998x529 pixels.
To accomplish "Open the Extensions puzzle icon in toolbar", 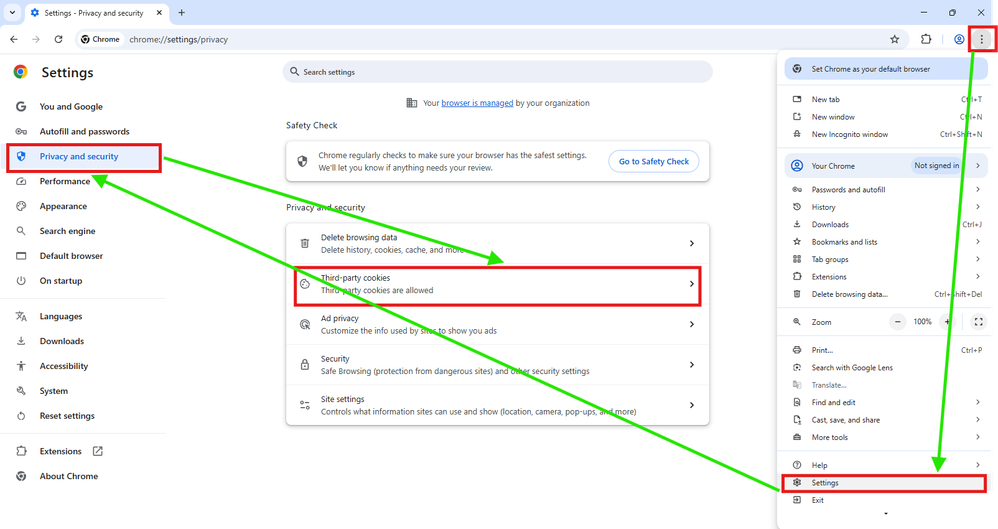I will click(x=926, y=39).
